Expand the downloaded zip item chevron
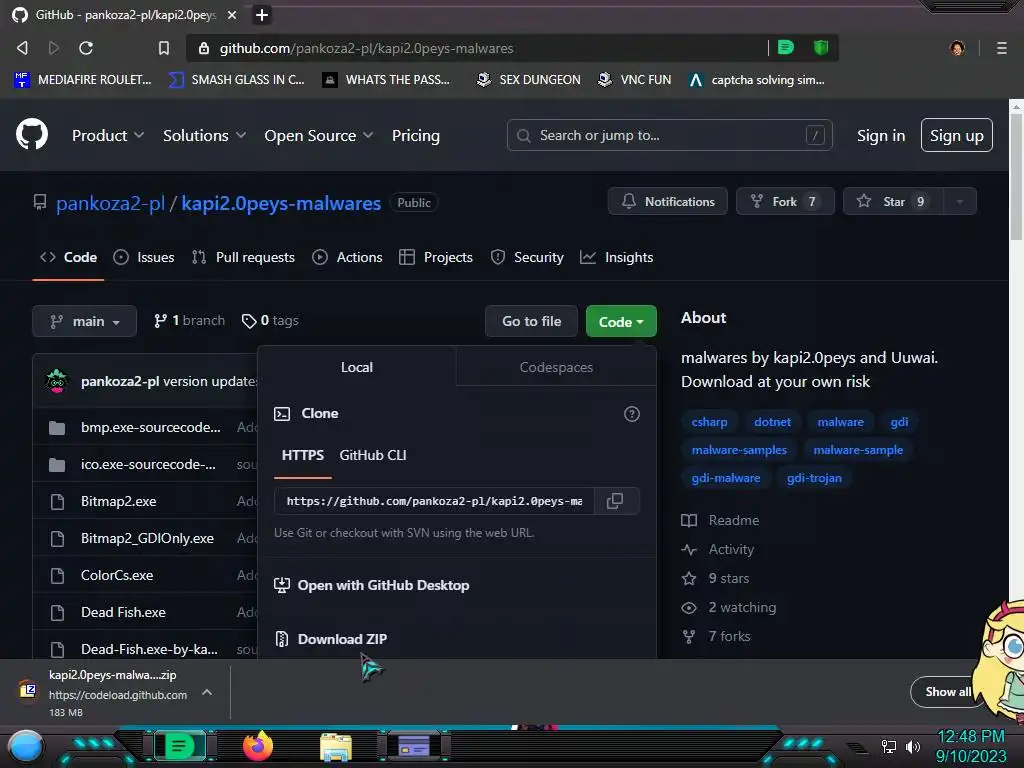This screenshot has width=1024, height=768. (x=206, y=692)
